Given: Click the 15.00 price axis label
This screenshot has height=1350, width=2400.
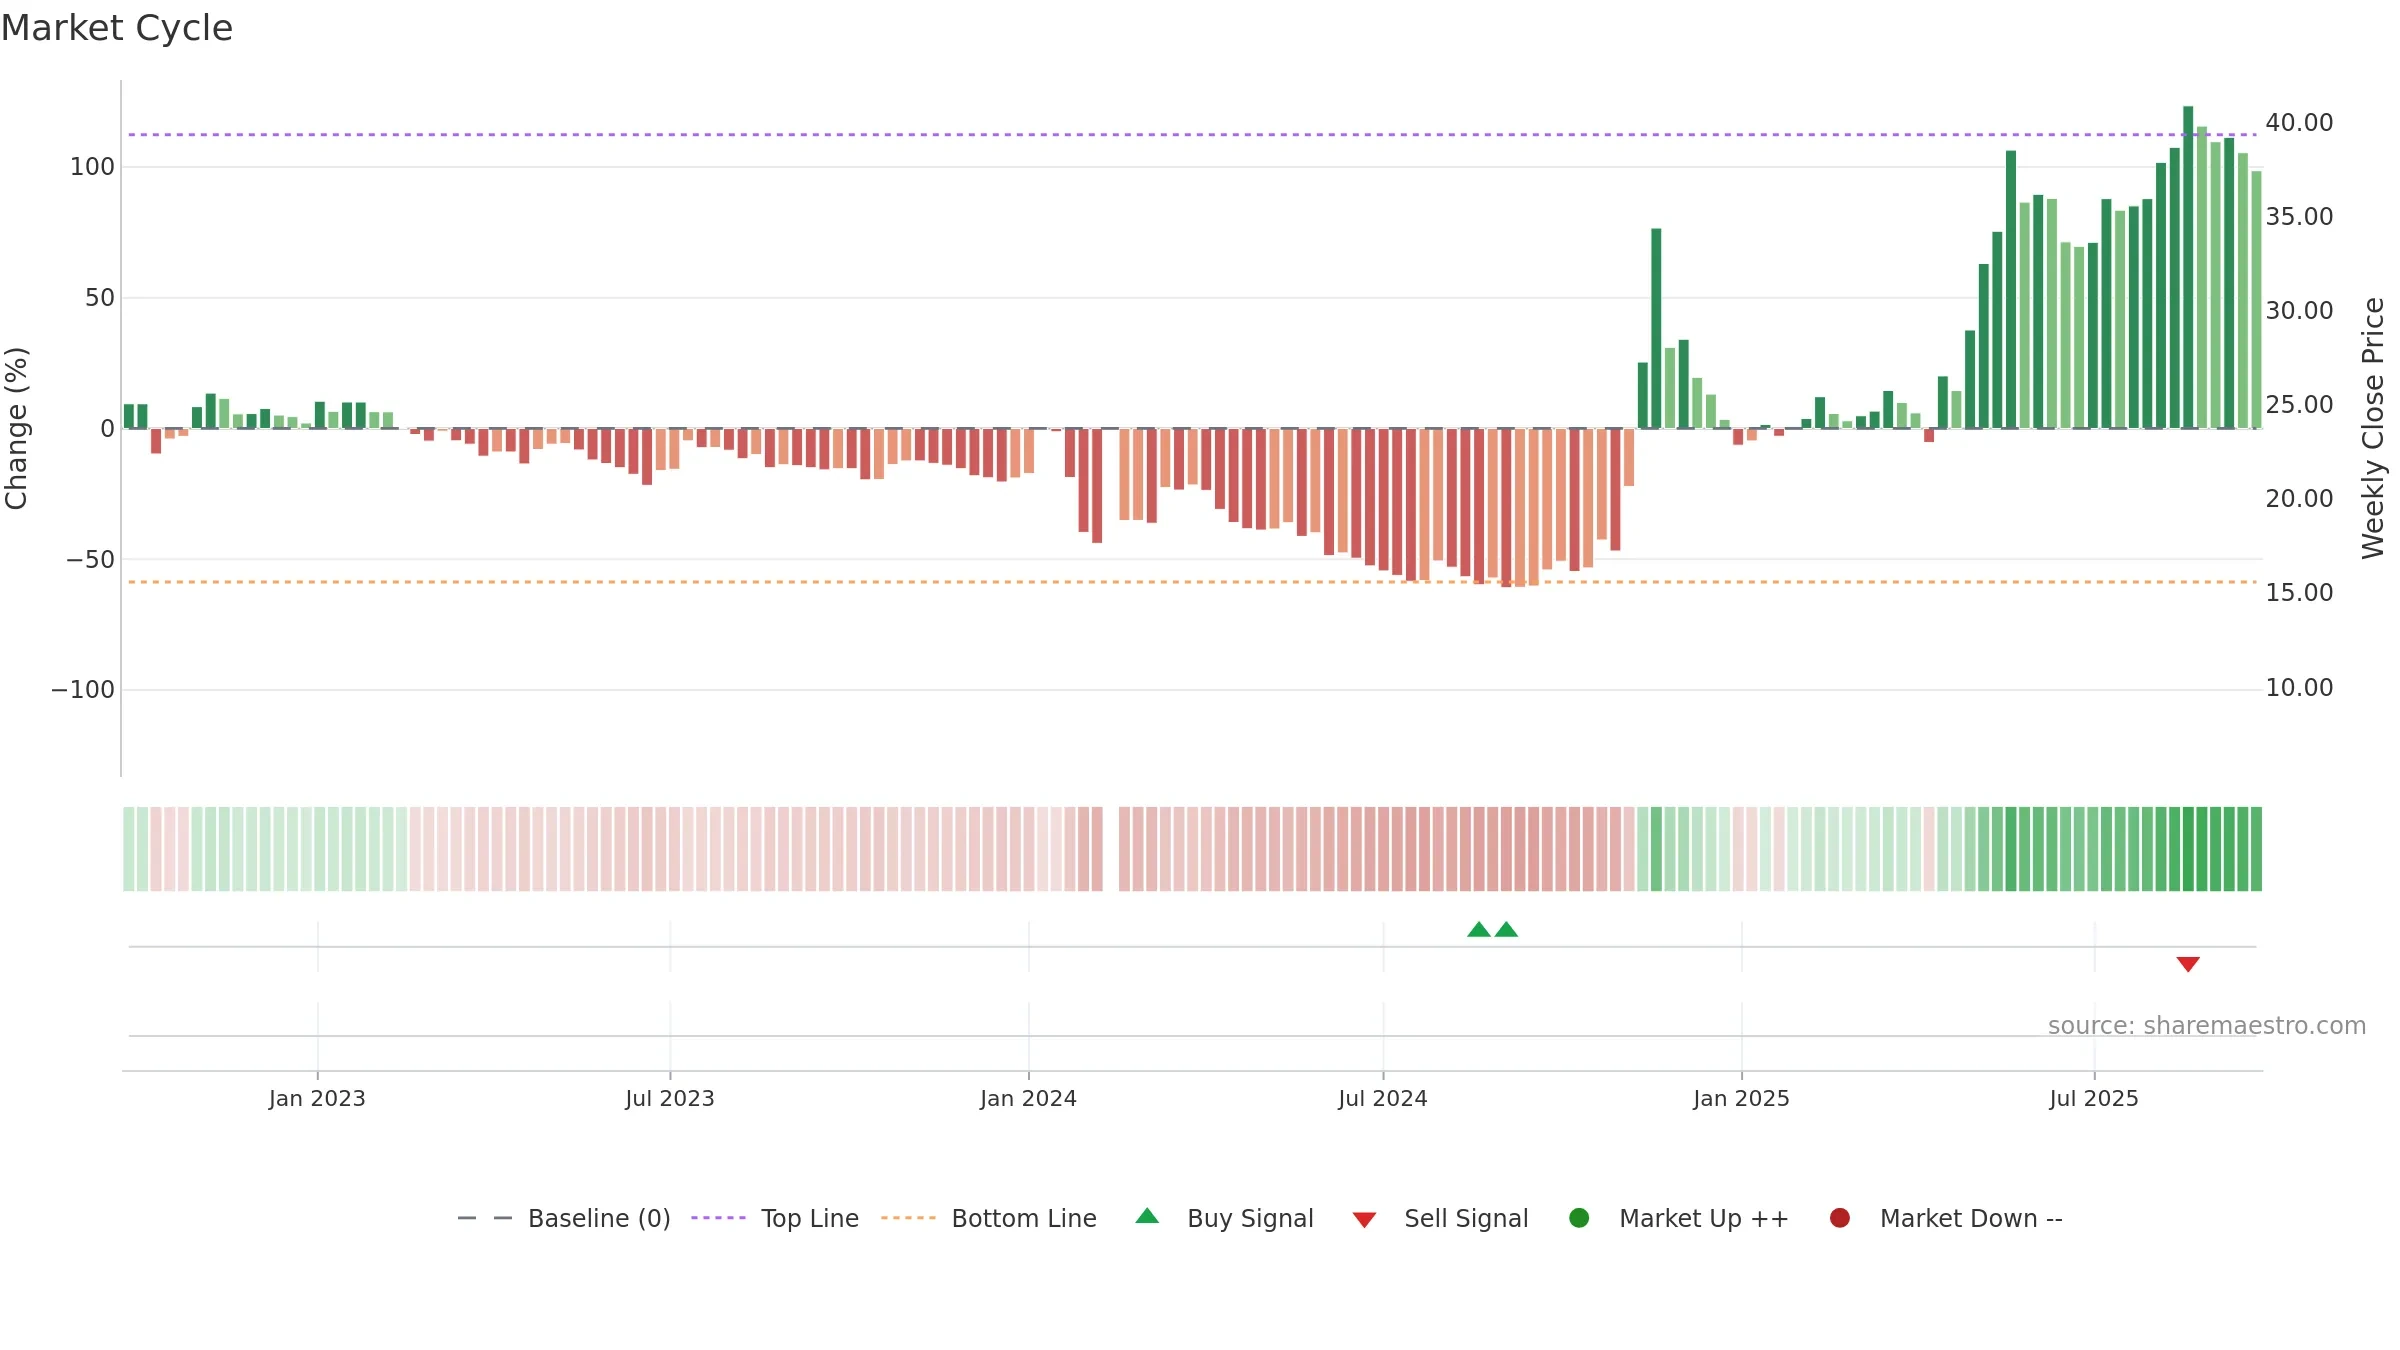Looking at the screenshot, I should 2299,593.
